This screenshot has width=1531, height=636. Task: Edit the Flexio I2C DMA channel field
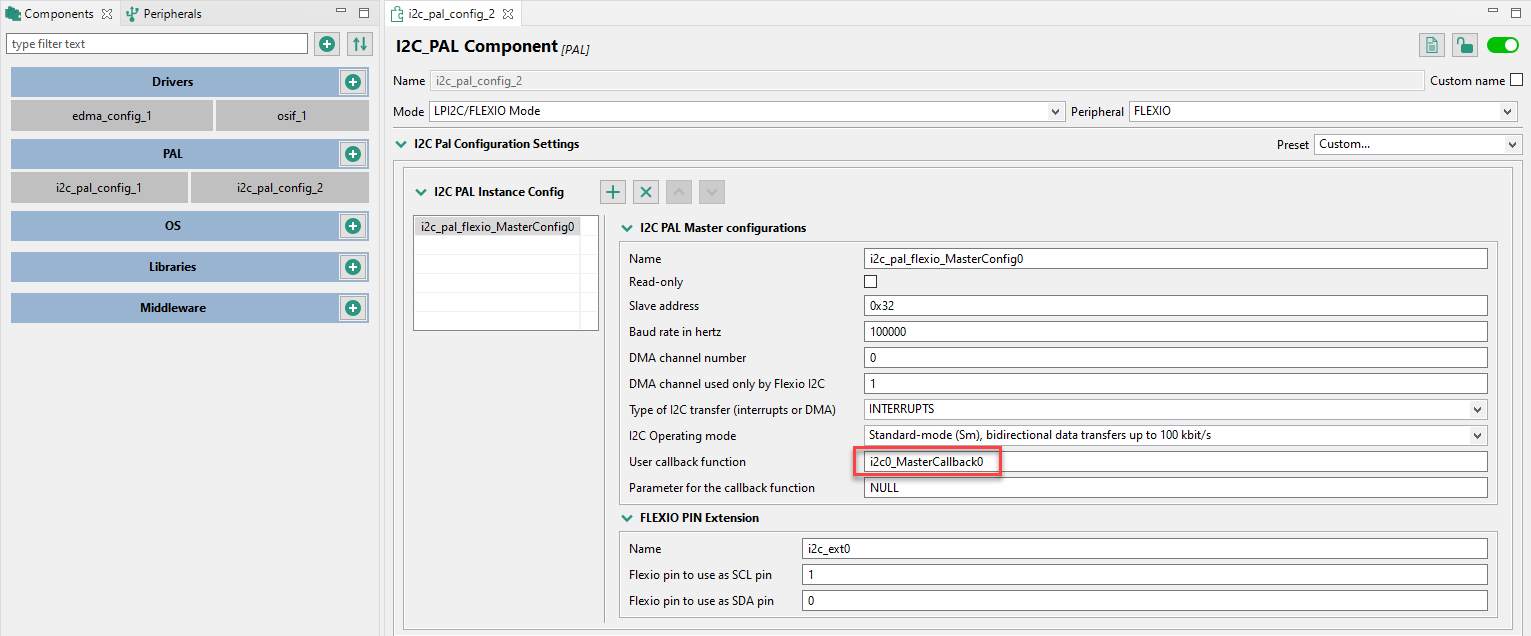[x=1175, y=384]
